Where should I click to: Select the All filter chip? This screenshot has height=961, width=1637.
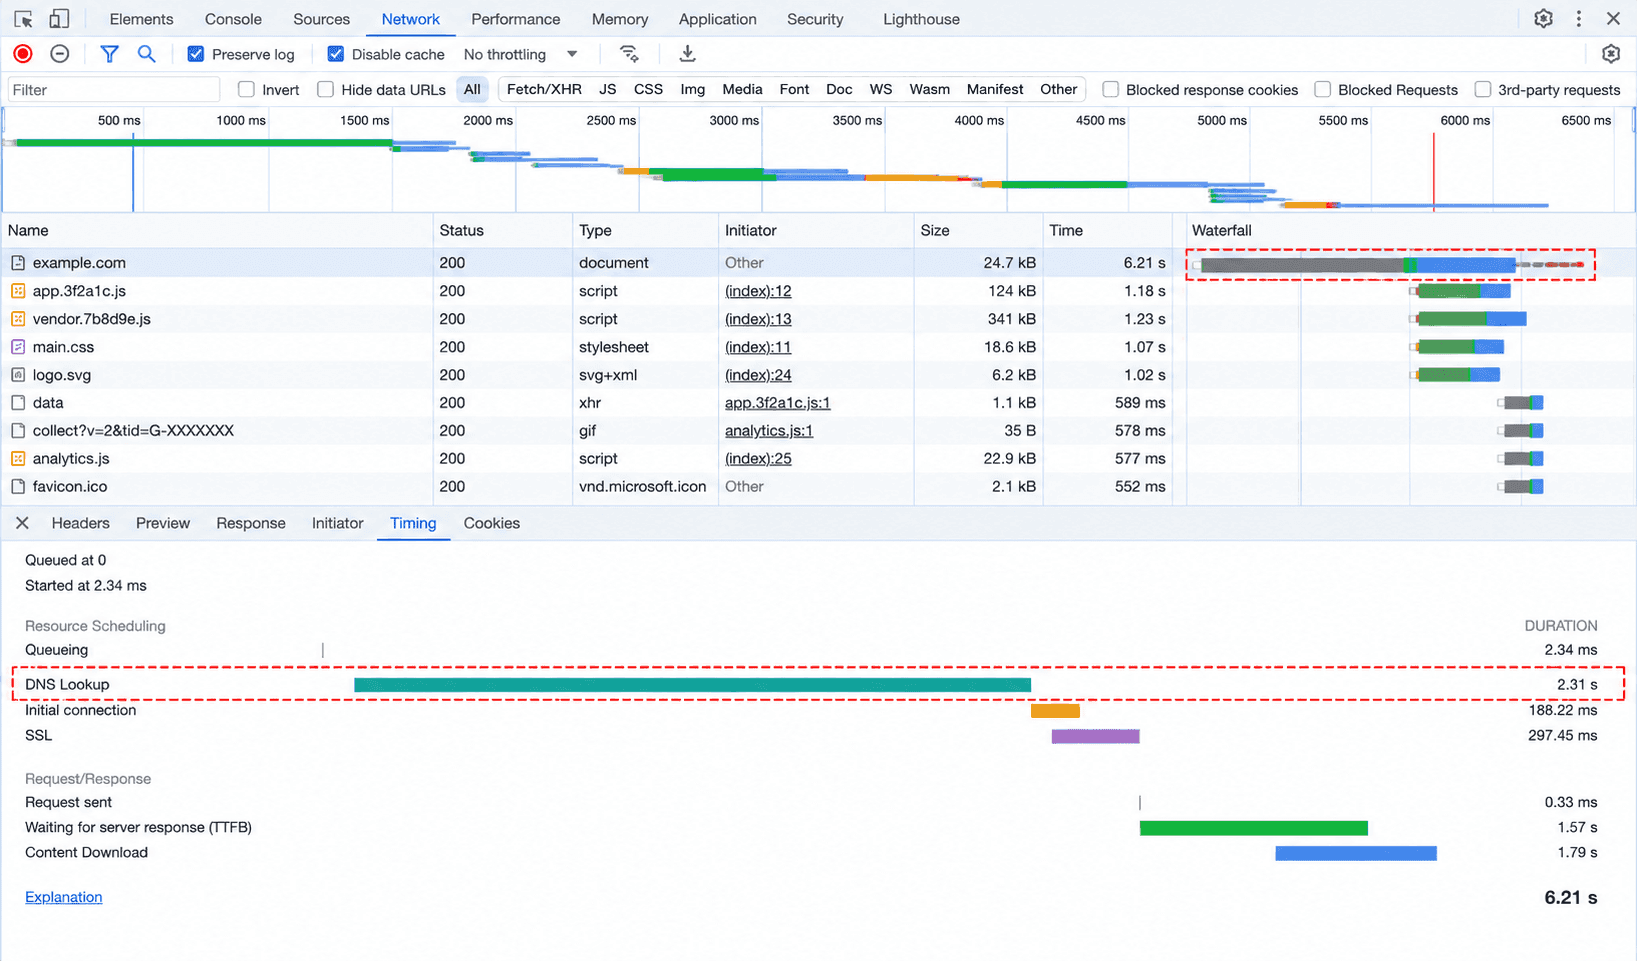tap(472, 89)
